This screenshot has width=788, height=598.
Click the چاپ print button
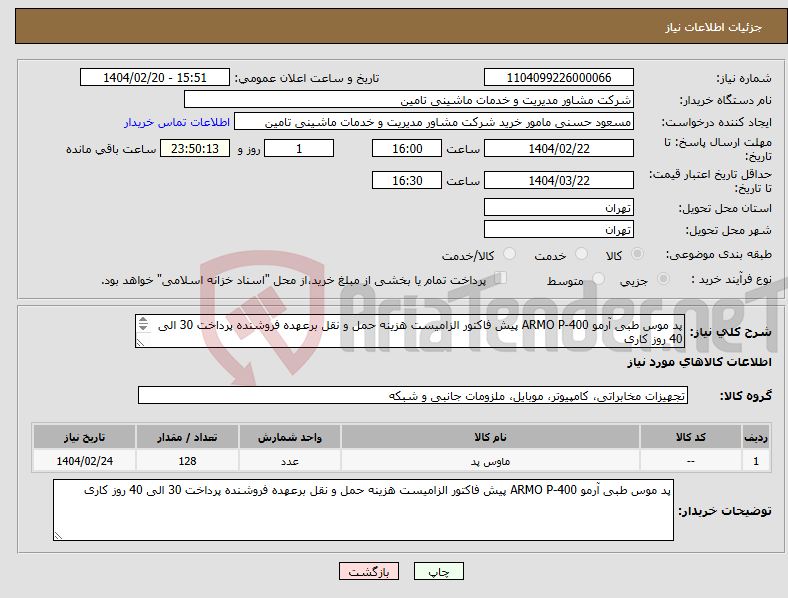coord(439,571)
